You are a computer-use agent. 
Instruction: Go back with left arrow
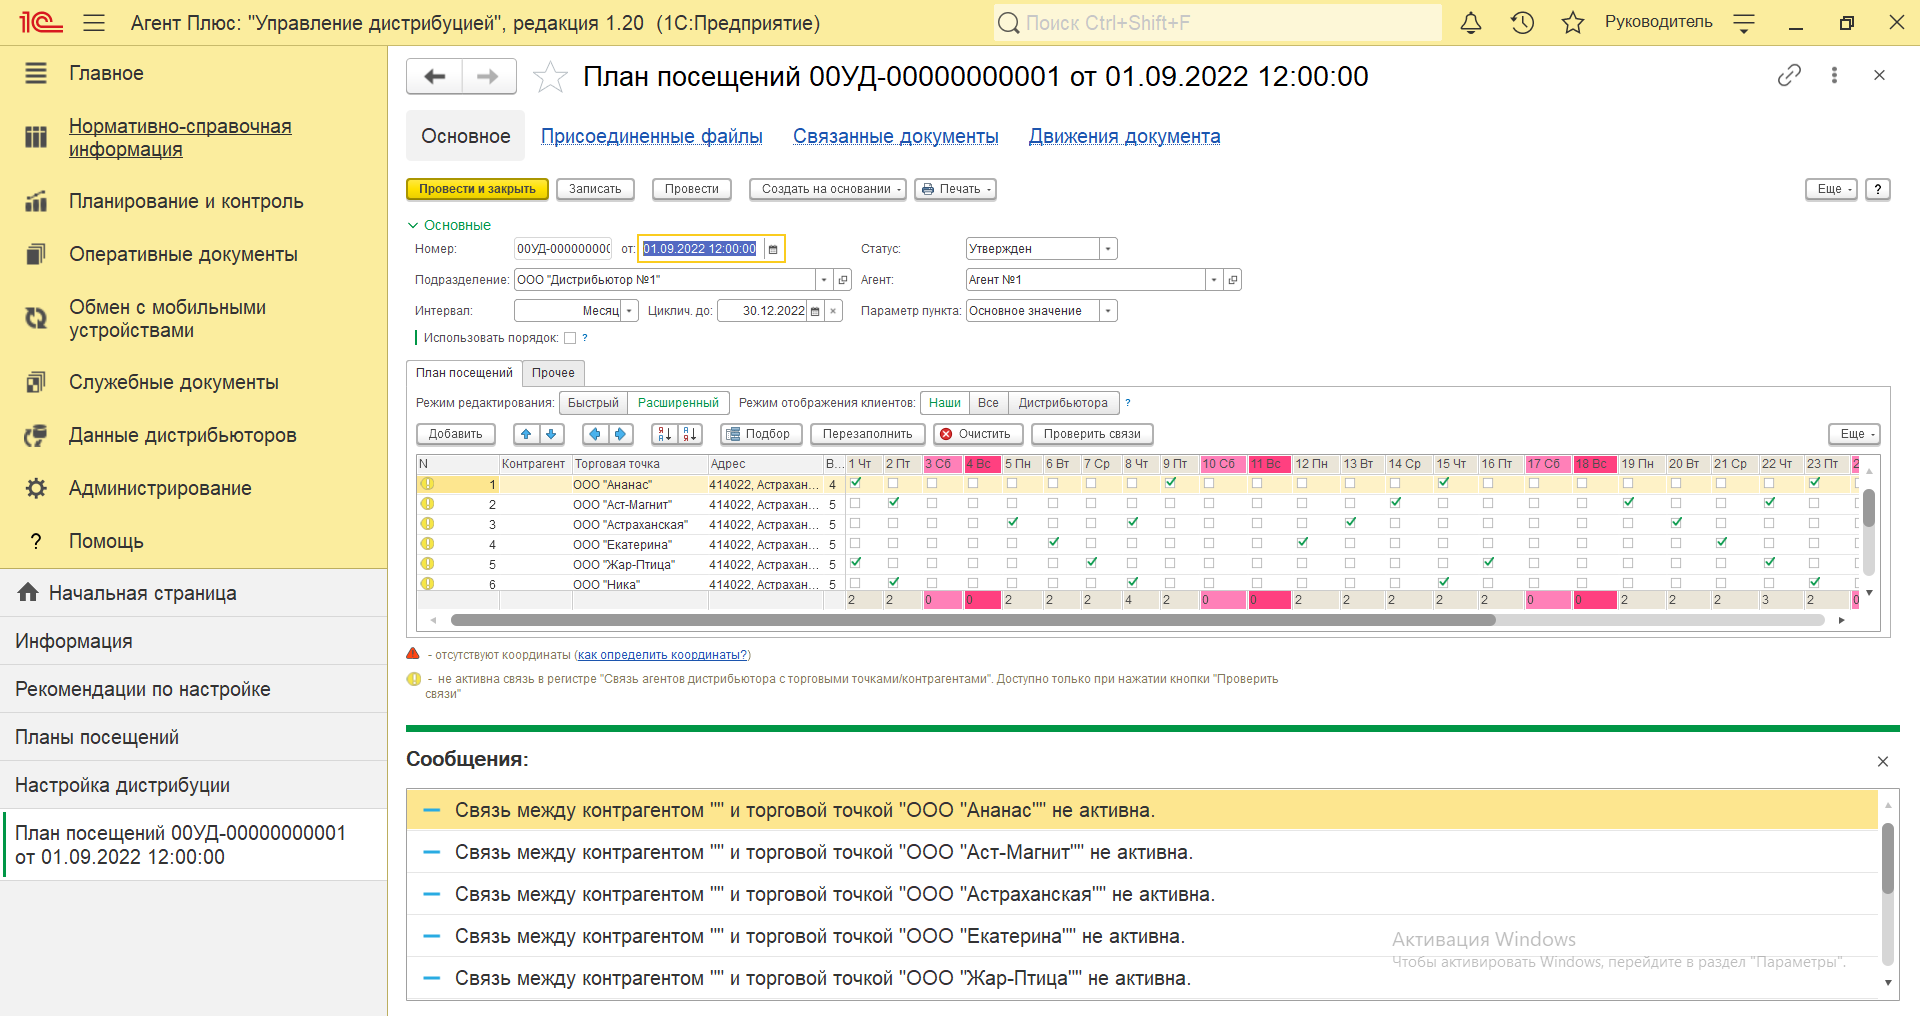tap(435, 76)
